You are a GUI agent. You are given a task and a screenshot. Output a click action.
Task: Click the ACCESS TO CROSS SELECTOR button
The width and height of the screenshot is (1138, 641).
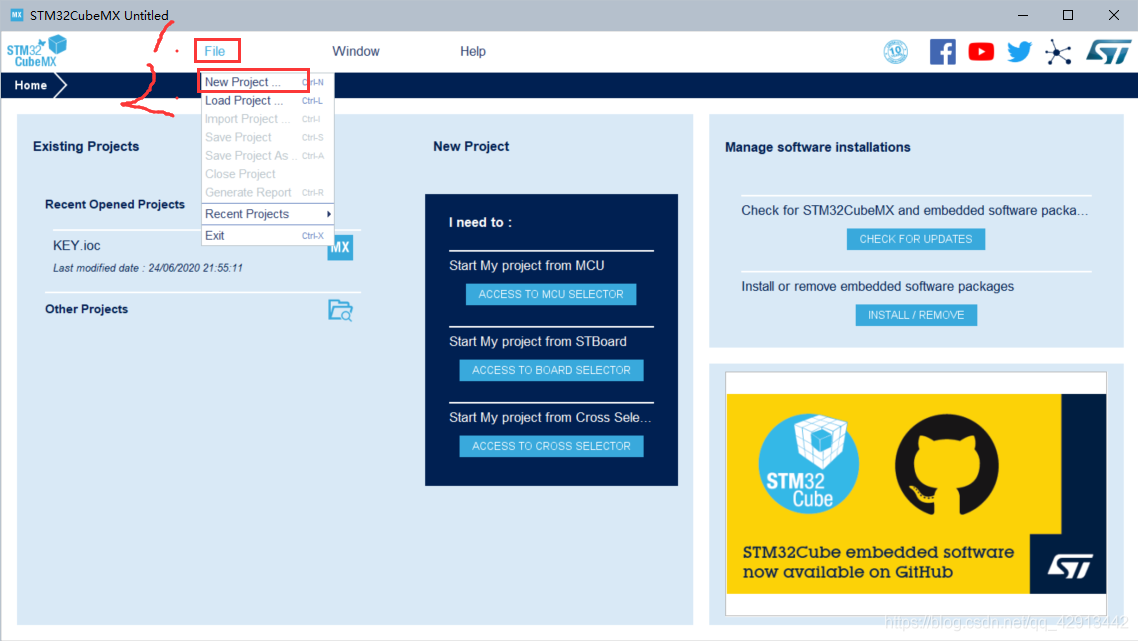point(551,446)
